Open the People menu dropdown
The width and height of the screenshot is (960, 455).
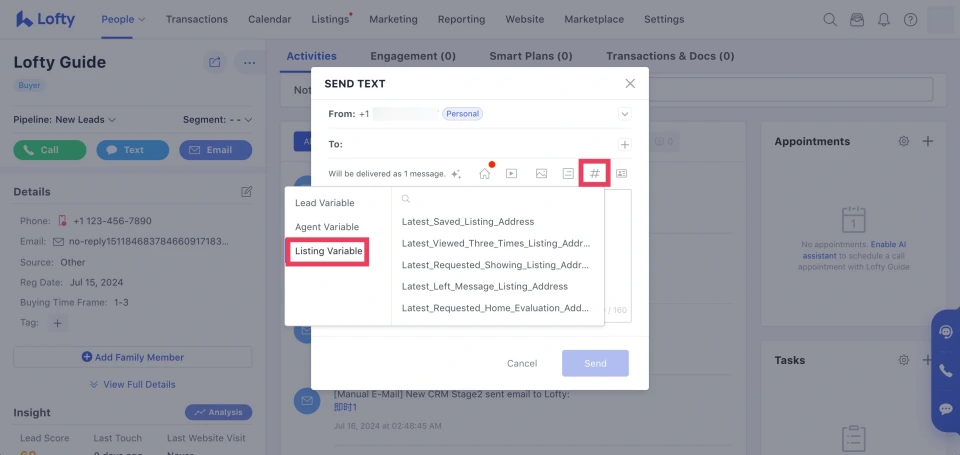(123, 19)
